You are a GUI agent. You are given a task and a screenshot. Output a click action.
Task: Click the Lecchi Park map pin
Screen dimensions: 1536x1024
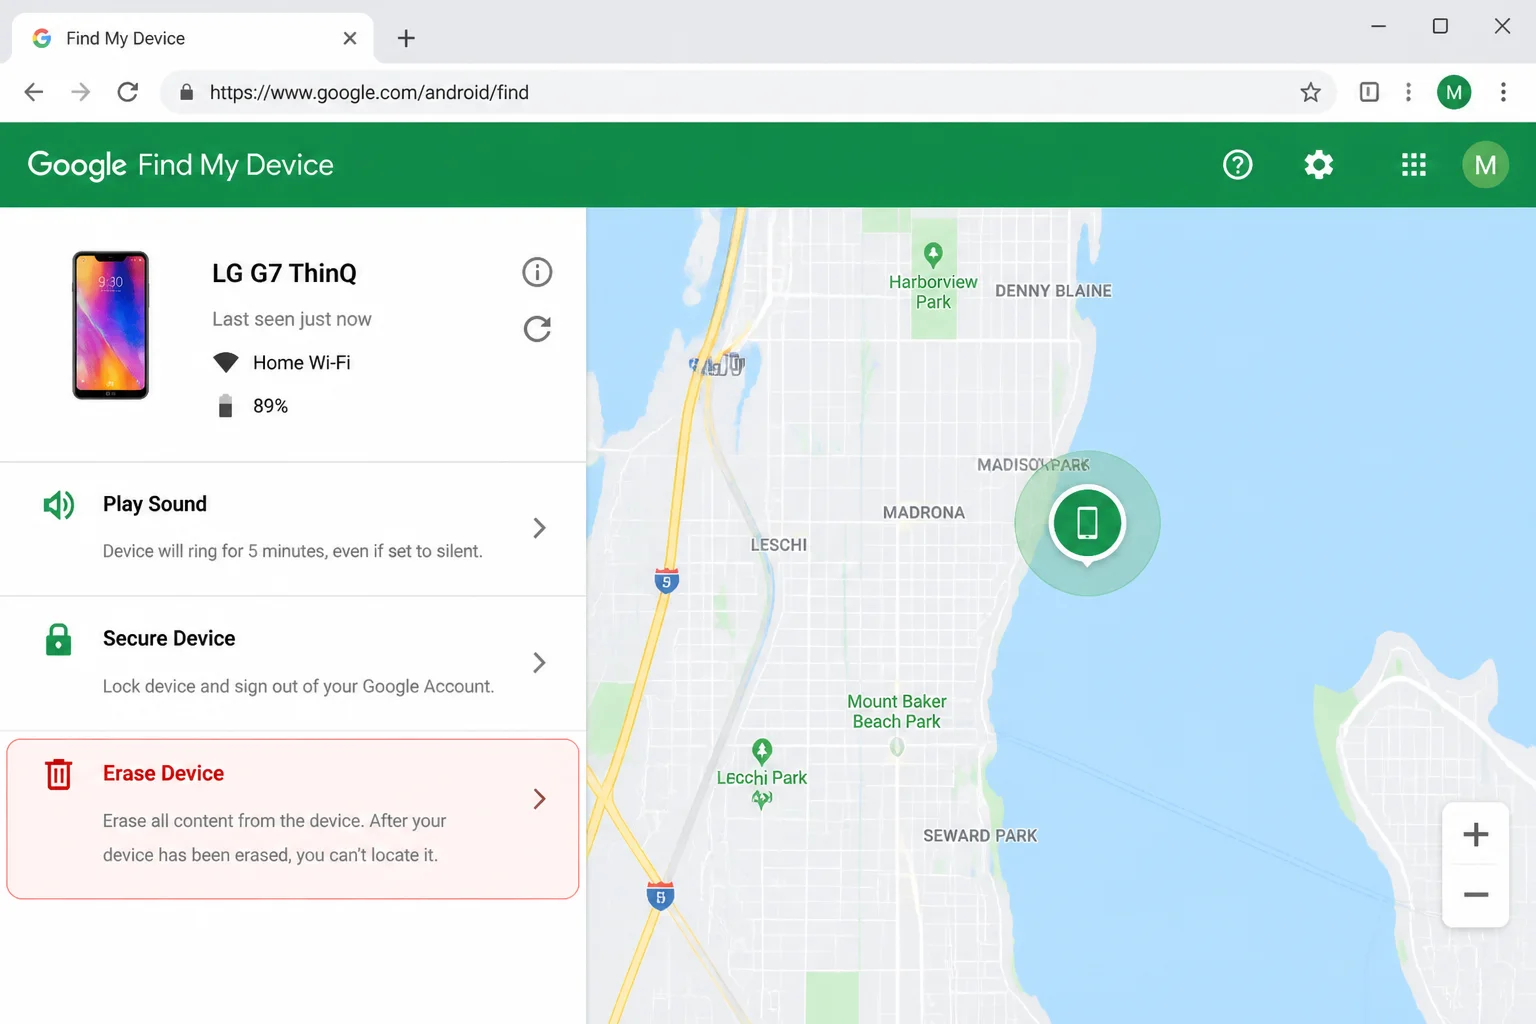(762, 751)
